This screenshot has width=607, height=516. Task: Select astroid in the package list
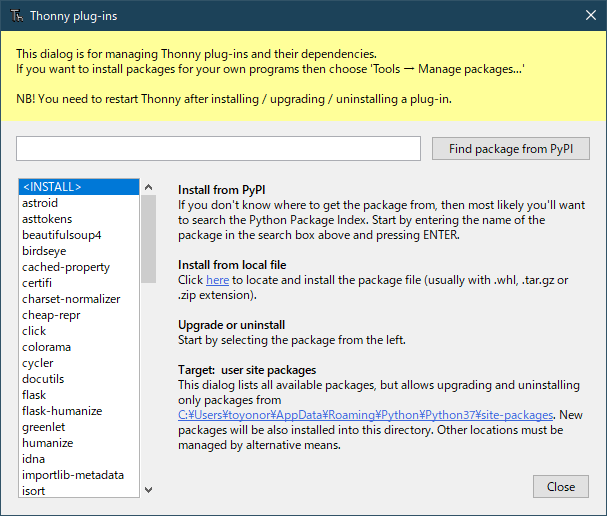pos(79,203)
